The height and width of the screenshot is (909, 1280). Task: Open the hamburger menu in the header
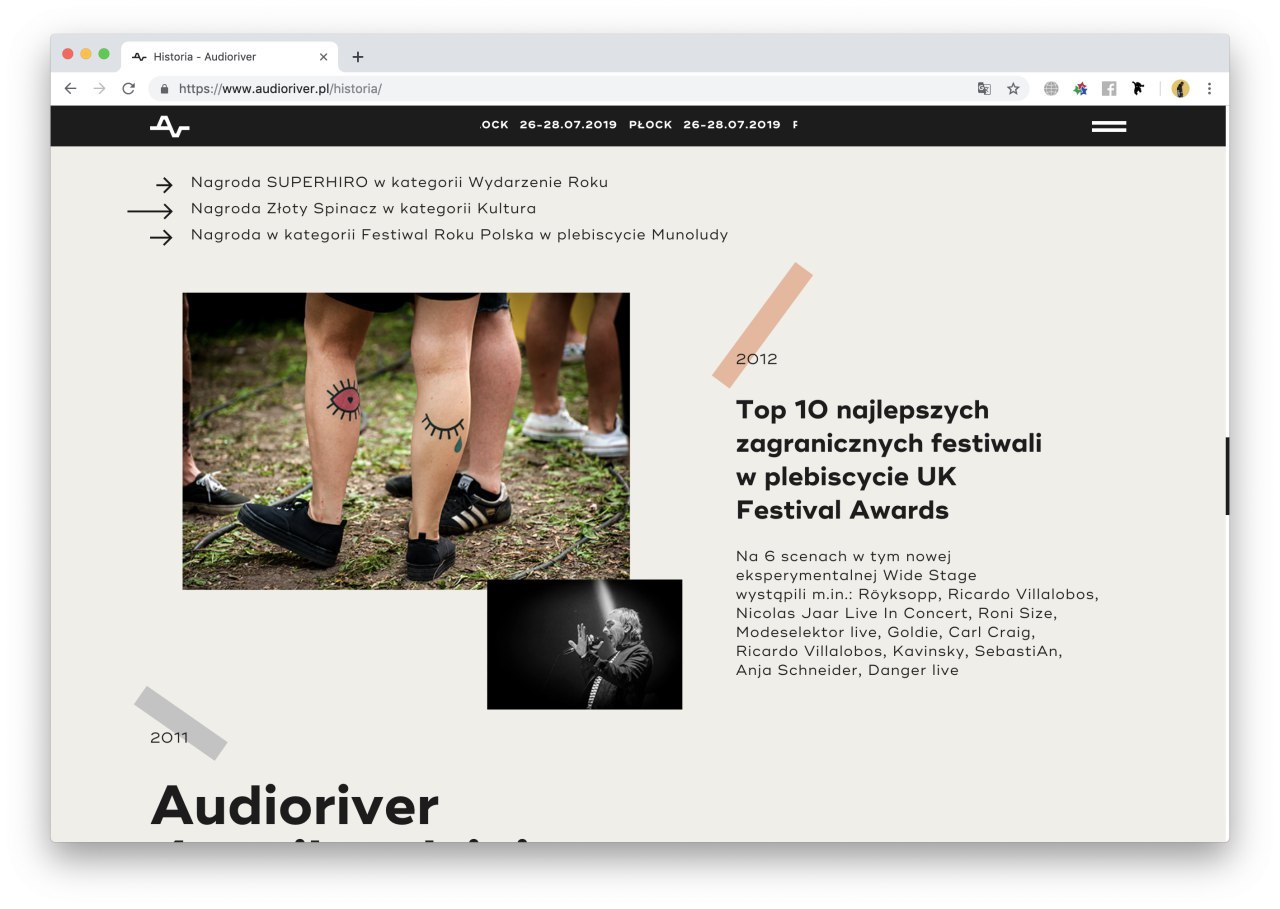pos(1109,126)
